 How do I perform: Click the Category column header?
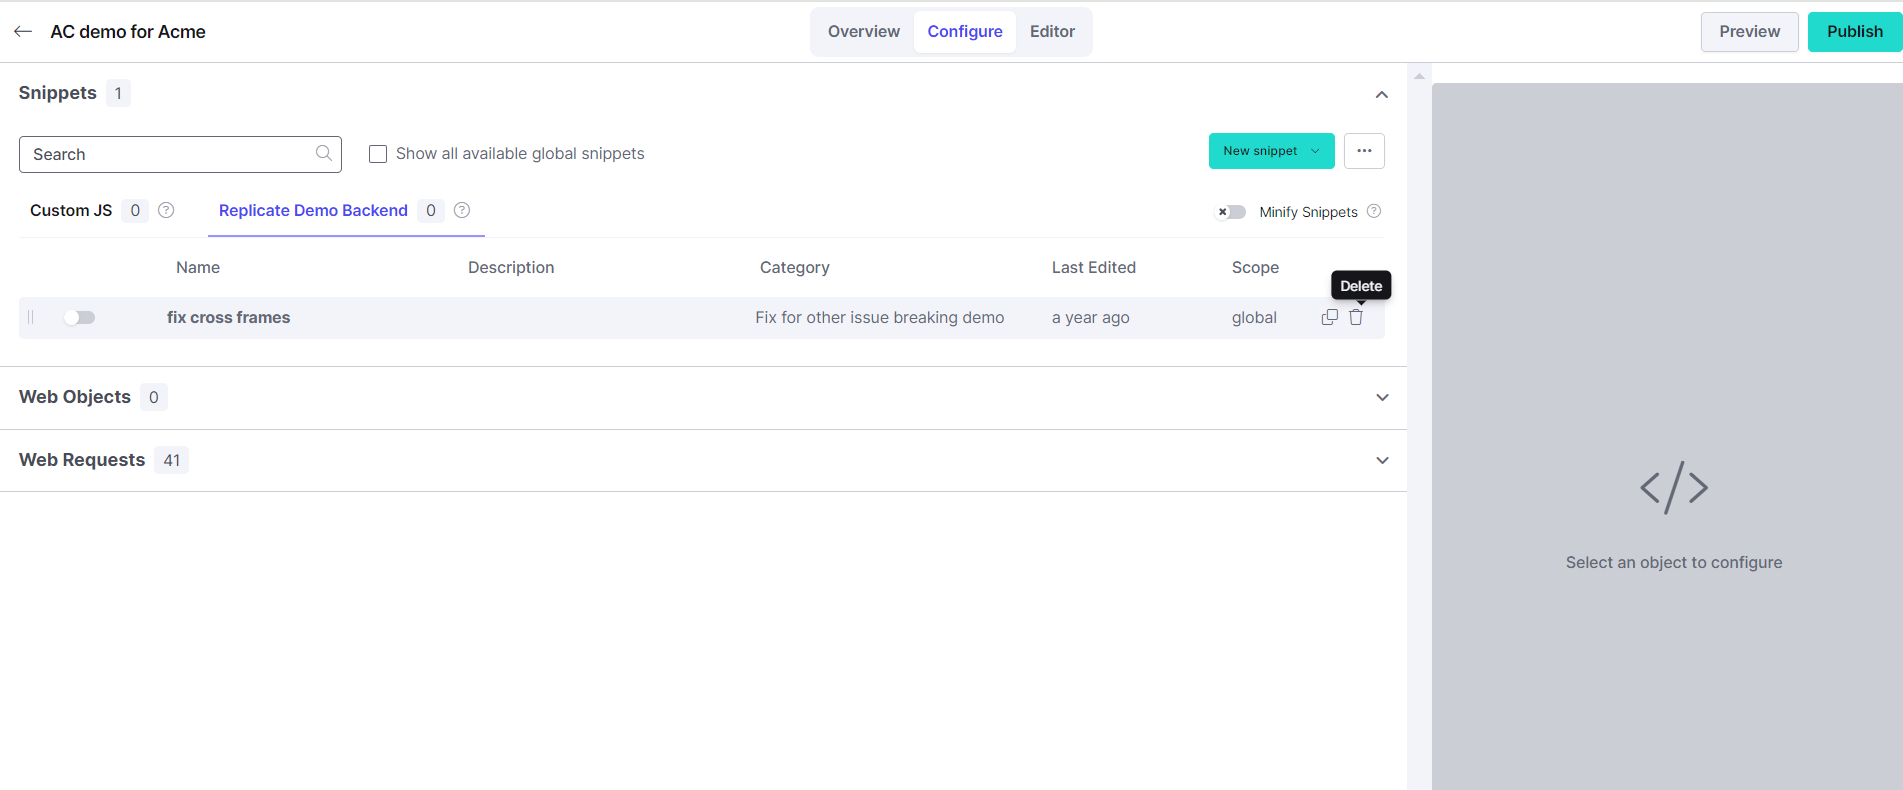[x=795, y=267]
